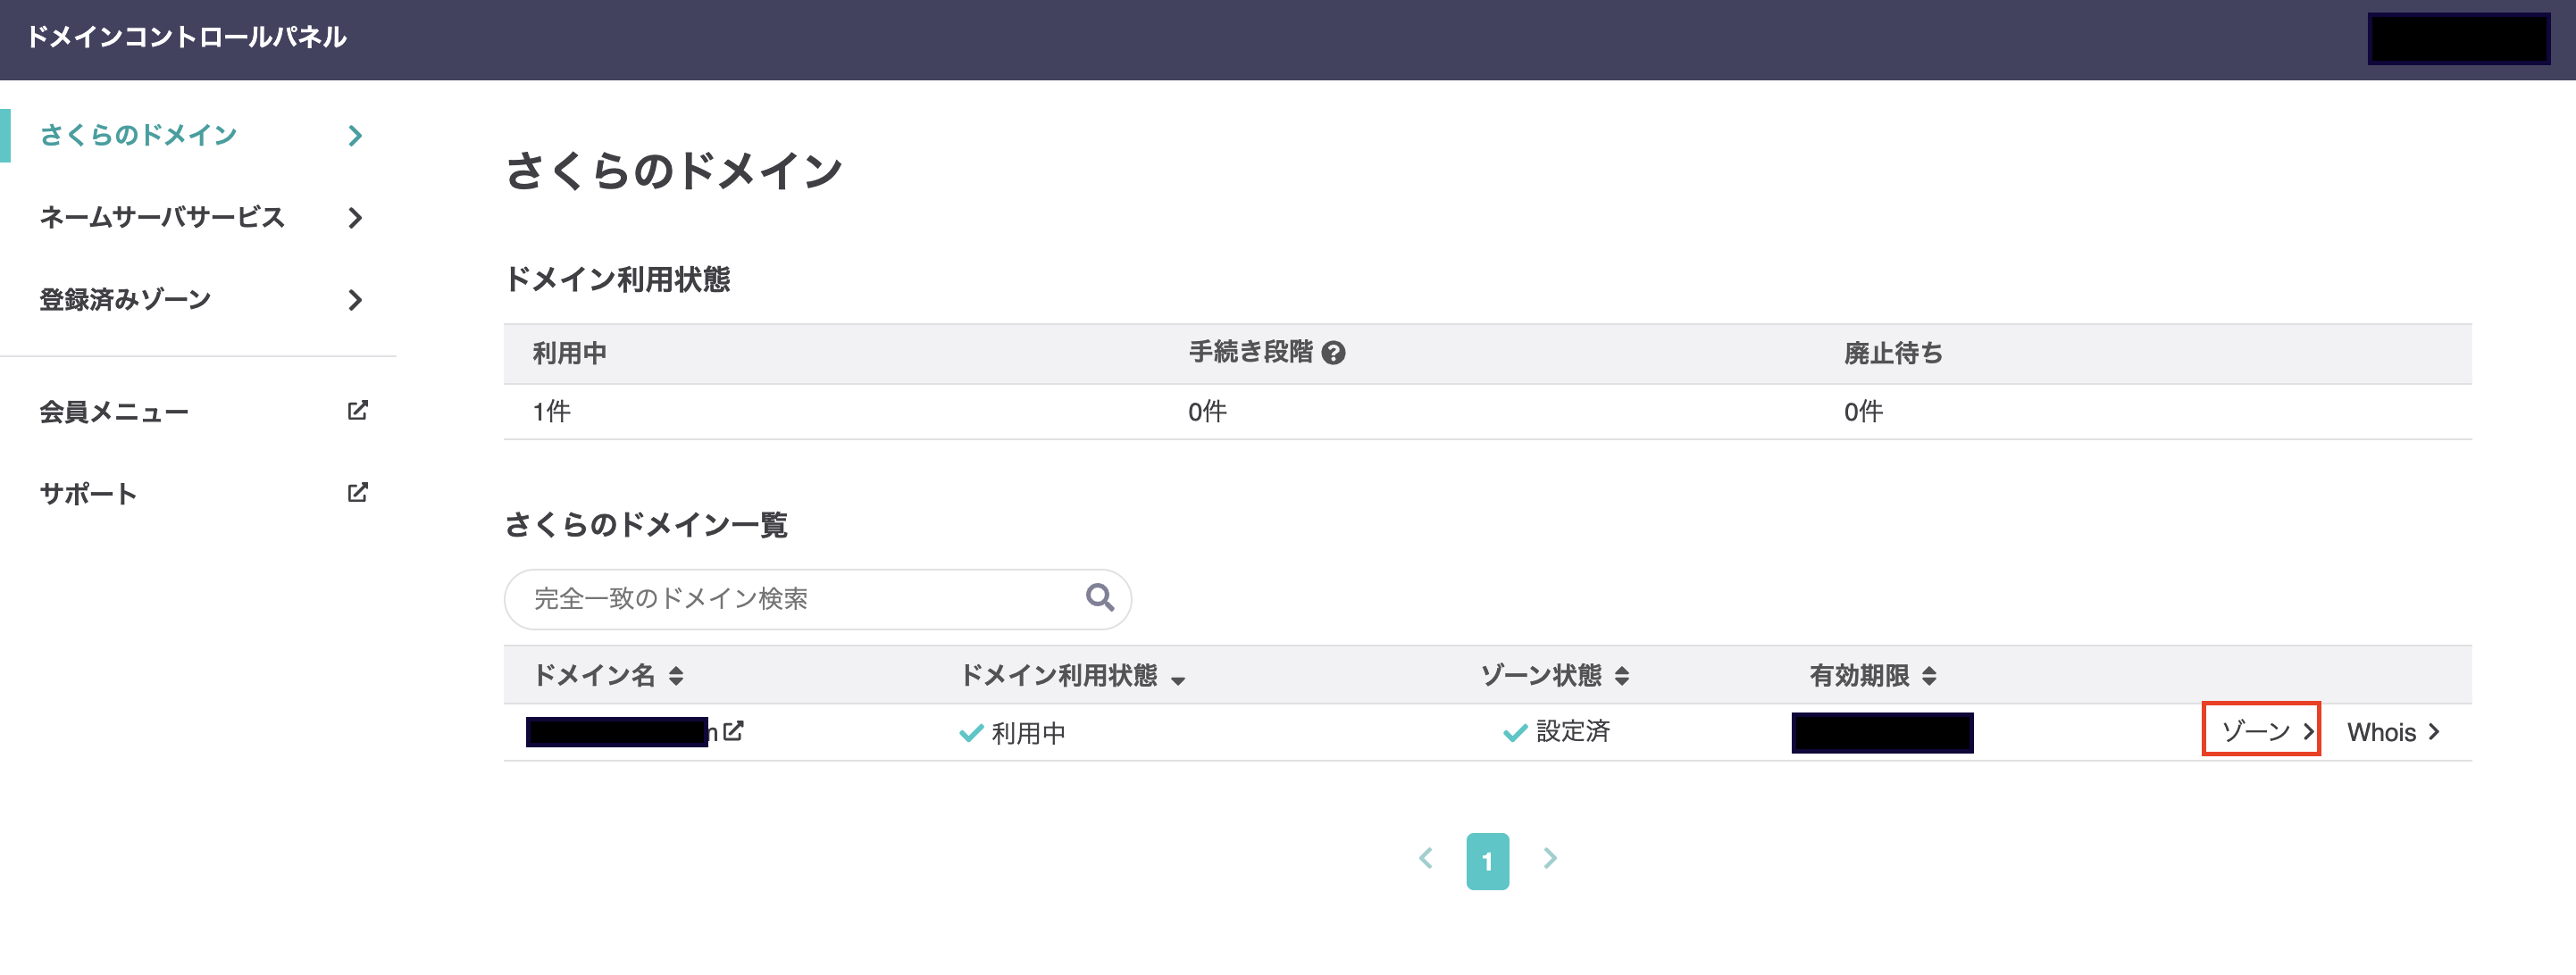This screenshot has height=975, width=2576.
Task: Open Whois link for the domain
Action: [2391, 732]
